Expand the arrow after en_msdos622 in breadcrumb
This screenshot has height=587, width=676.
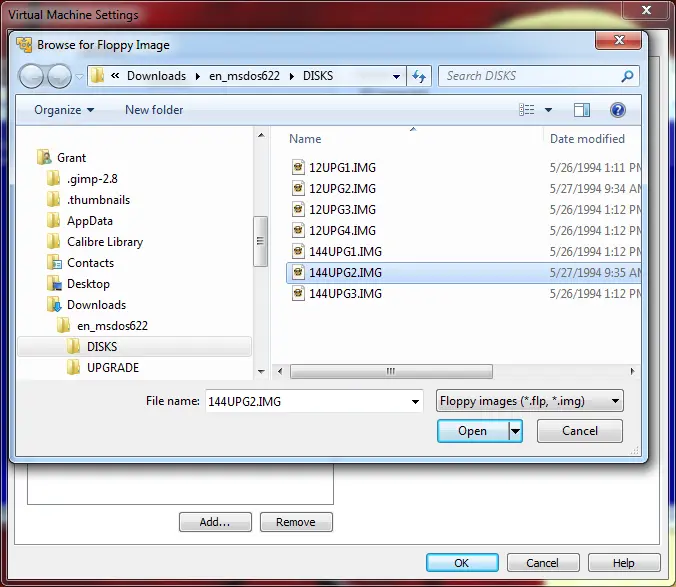292,76
